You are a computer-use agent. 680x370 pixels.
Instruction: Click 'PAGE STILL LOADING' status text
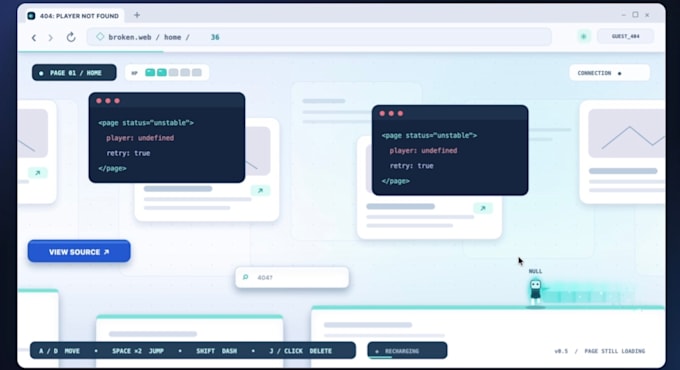[615, 351]
